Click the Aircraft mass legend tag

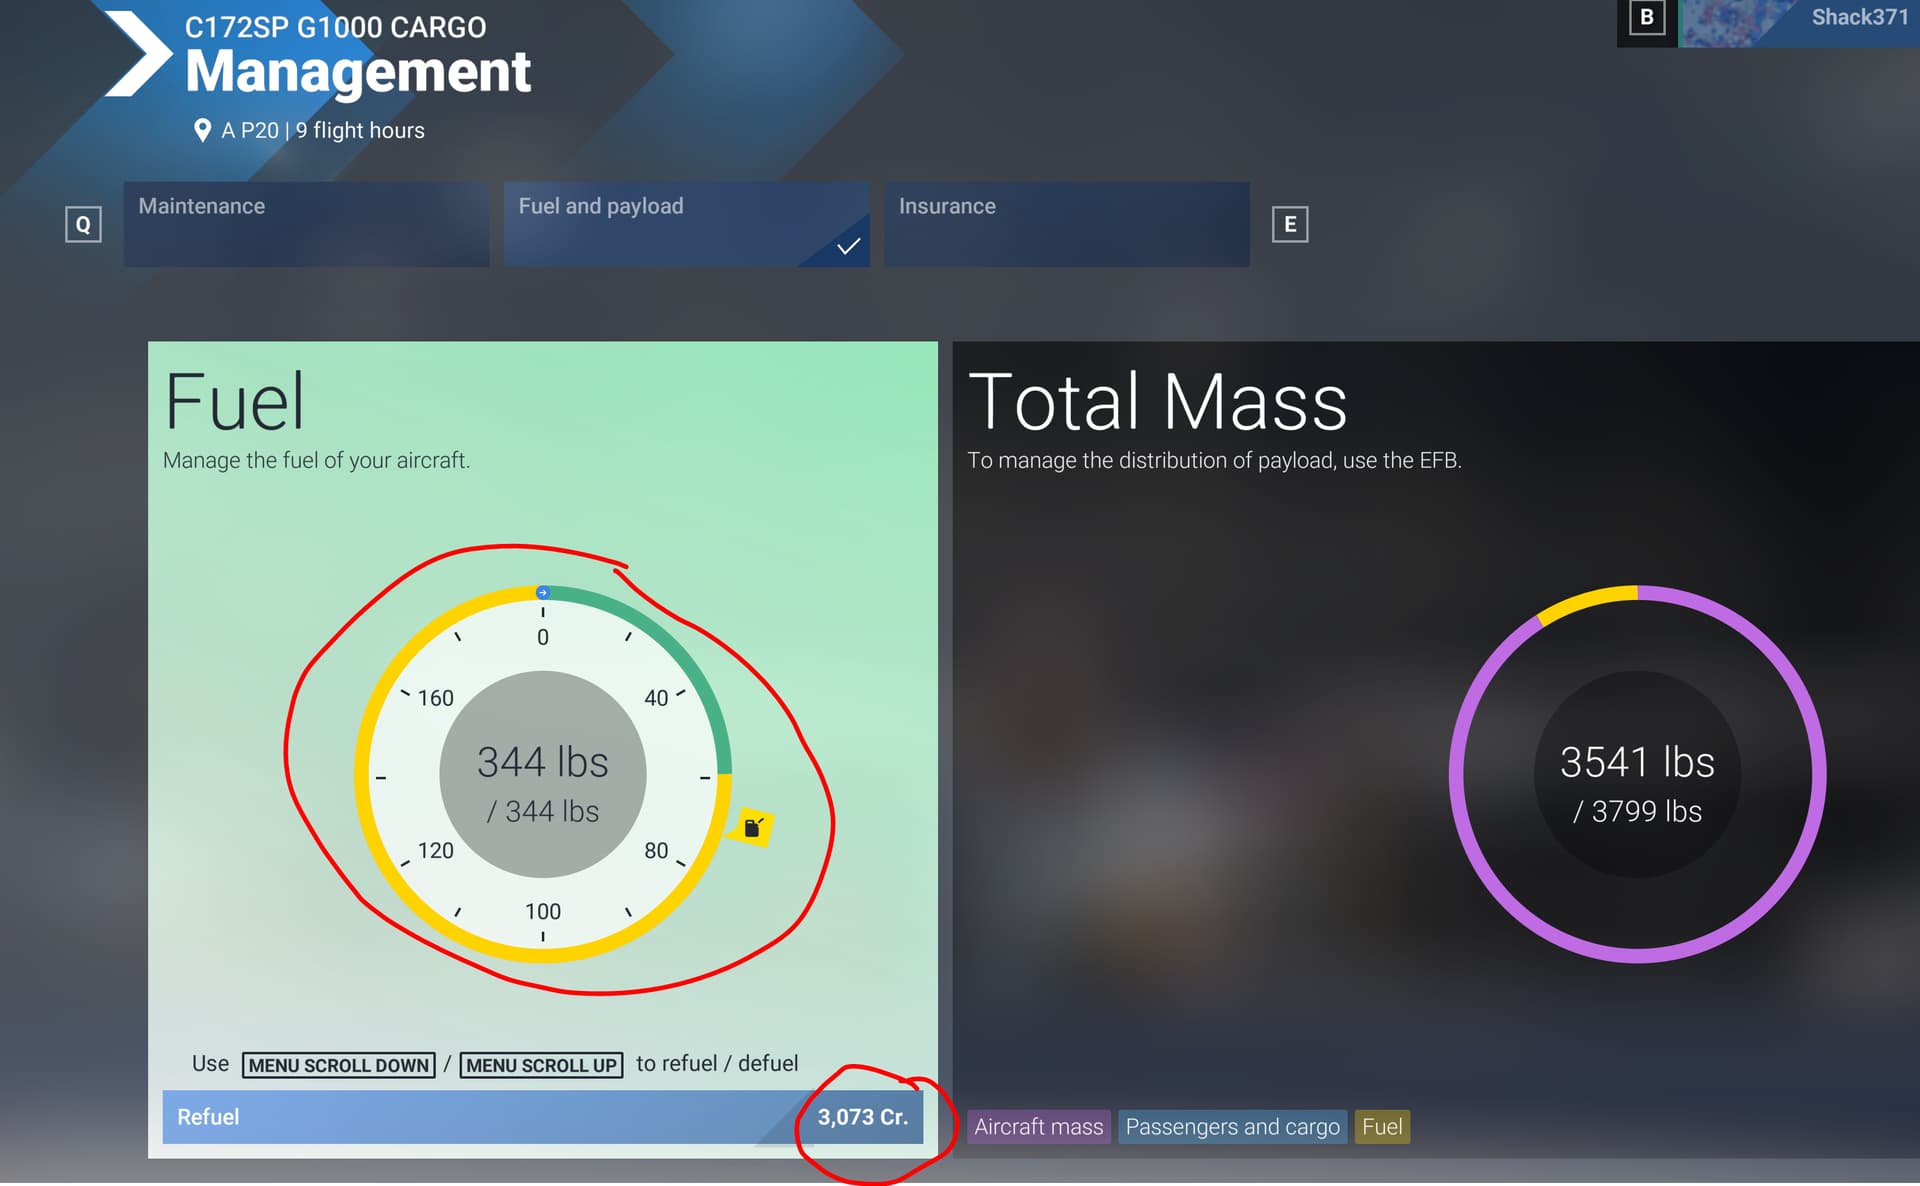pos(1038,1127)
